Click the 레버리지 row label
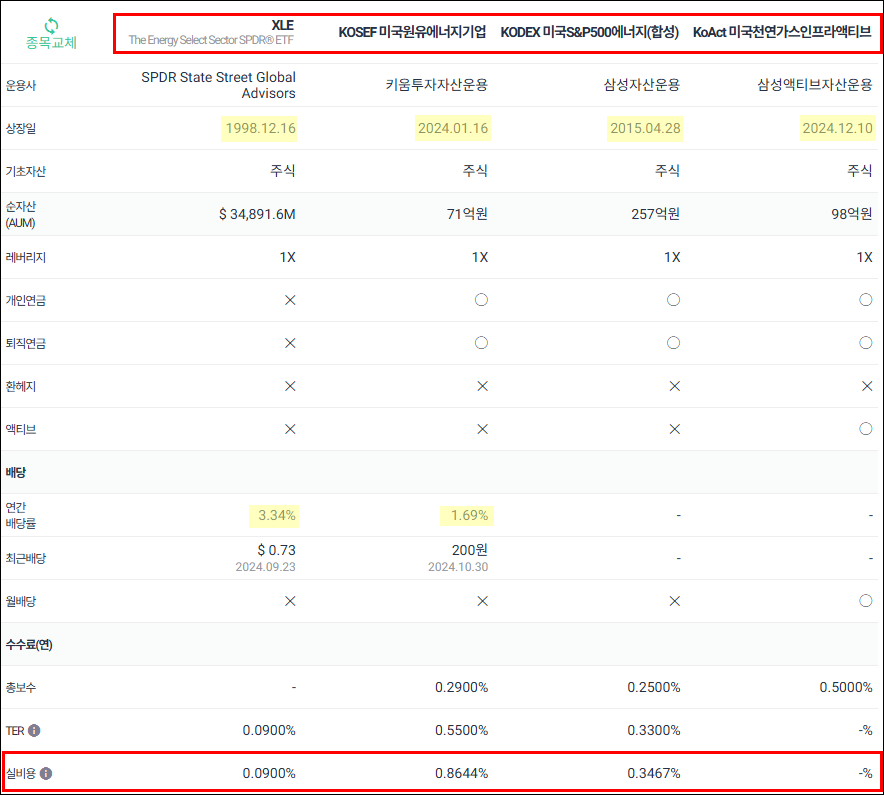 [25, 257]
